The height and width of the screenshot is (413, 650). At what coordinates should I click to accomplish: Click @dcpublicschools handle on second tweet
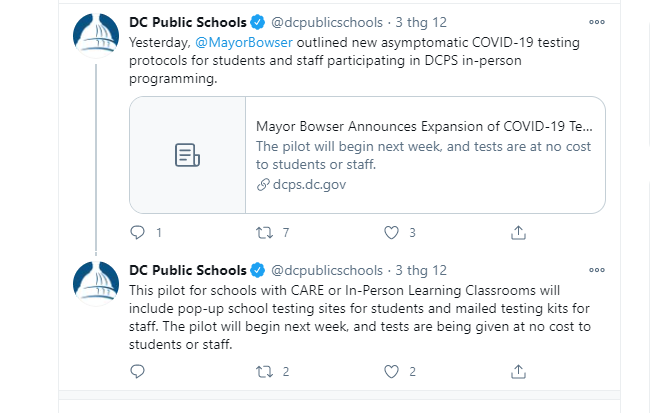pos(327,270)
